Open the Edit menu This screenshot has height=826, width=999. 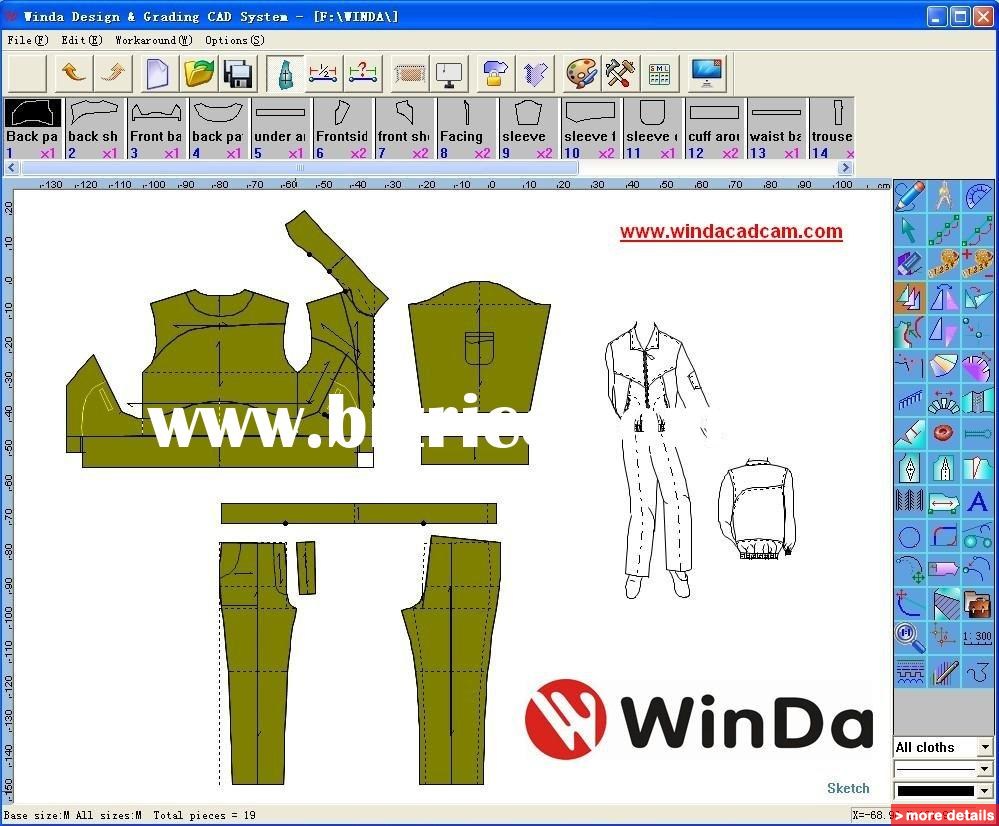click(x=82, y=40)
